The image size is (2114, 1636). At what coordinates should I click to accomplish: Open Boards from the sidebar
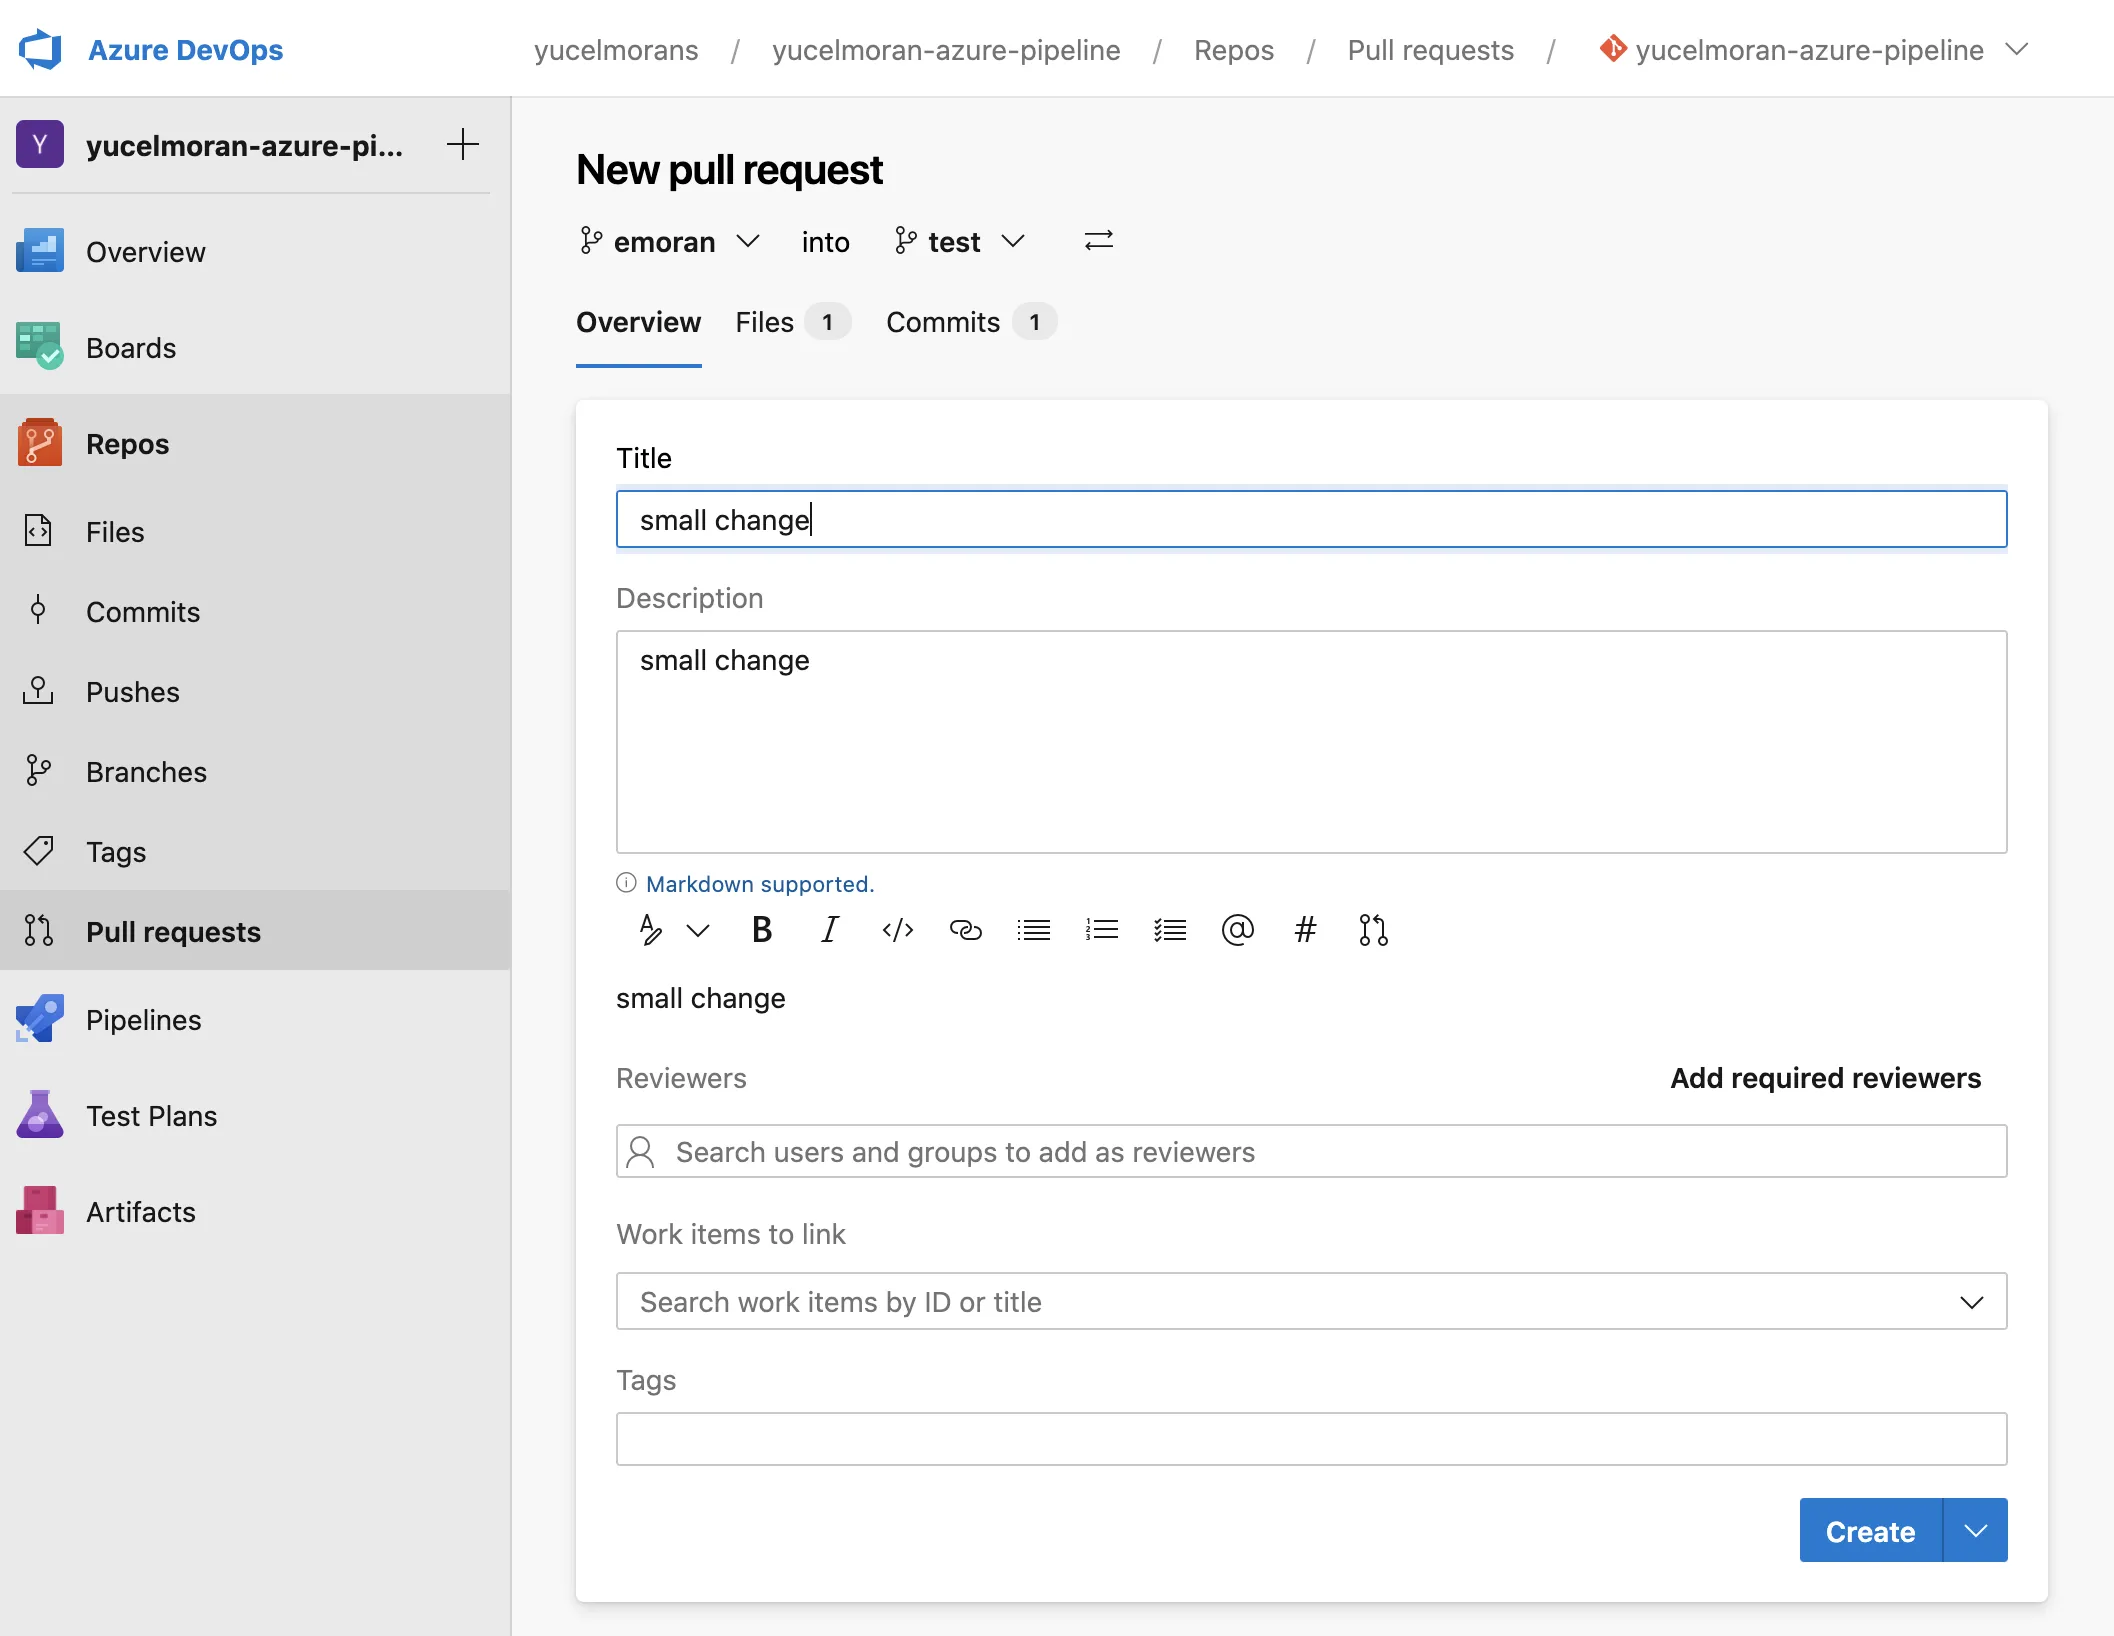click(x=131, y=347)
